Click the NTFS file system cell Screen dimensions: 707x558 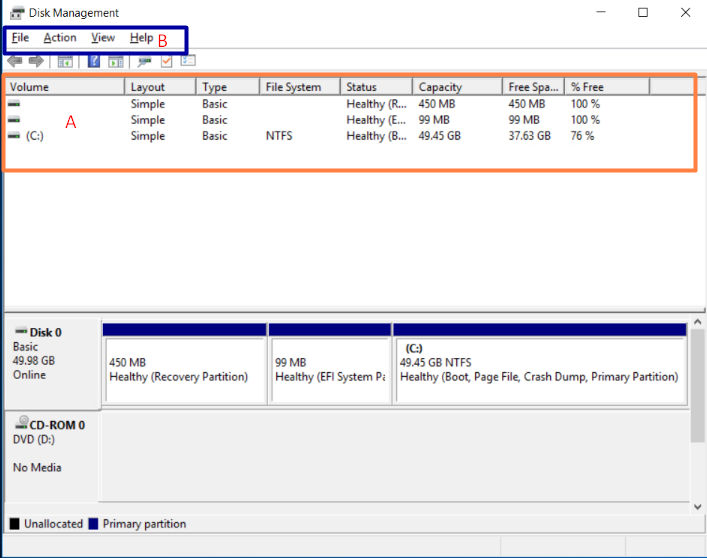tap(279, 136)
